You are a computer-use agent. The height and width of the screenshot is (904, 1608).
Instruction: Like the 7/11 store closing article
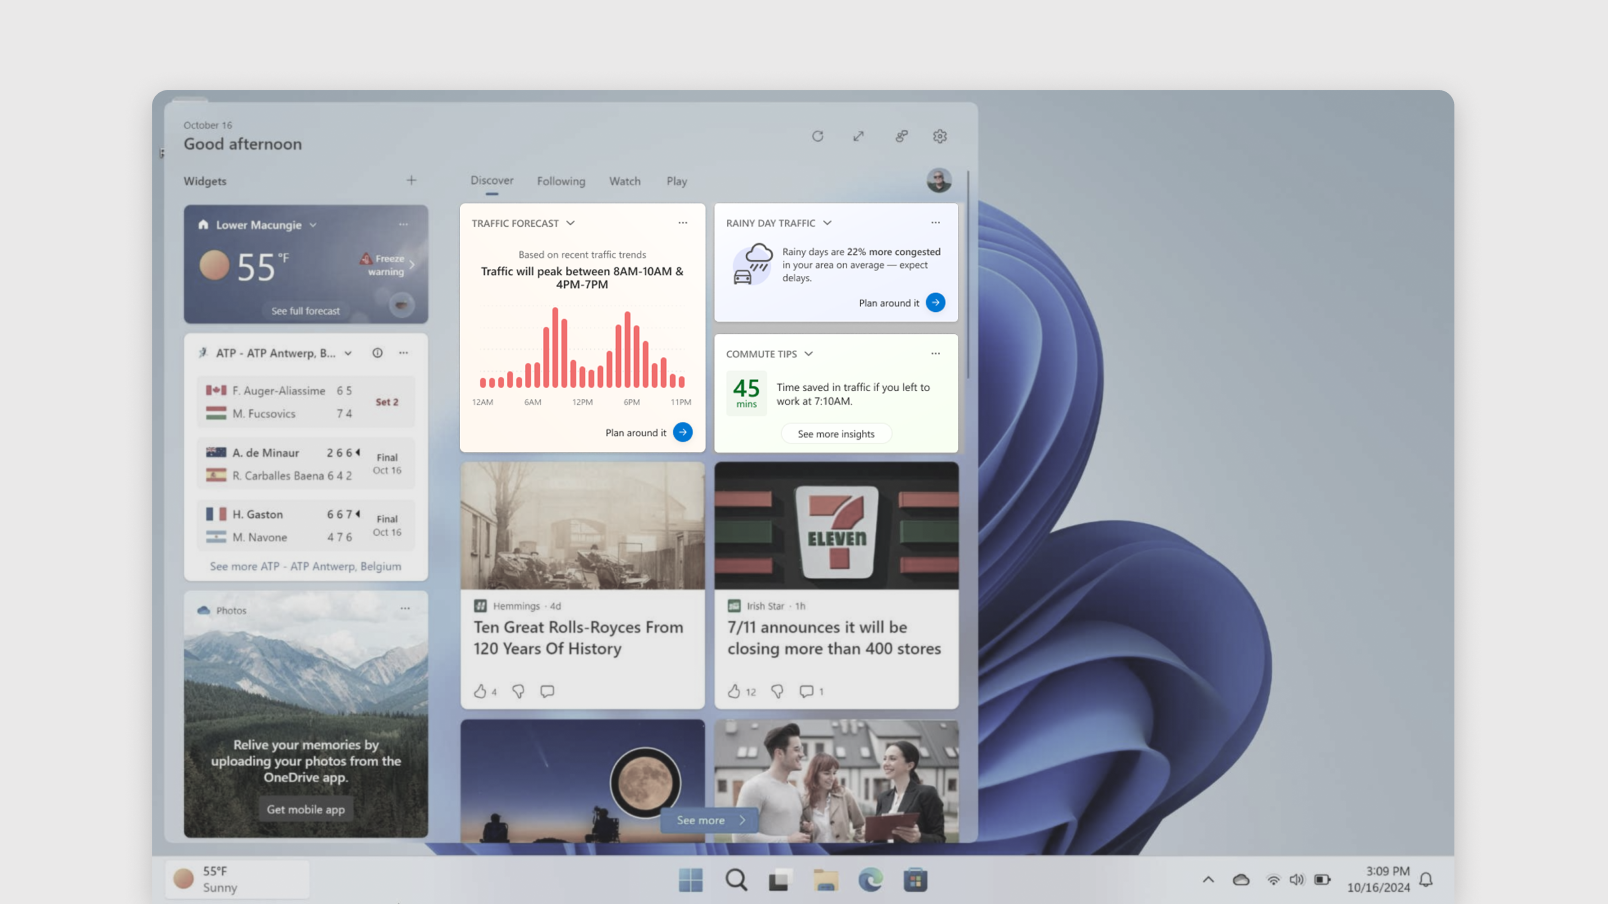734,691
